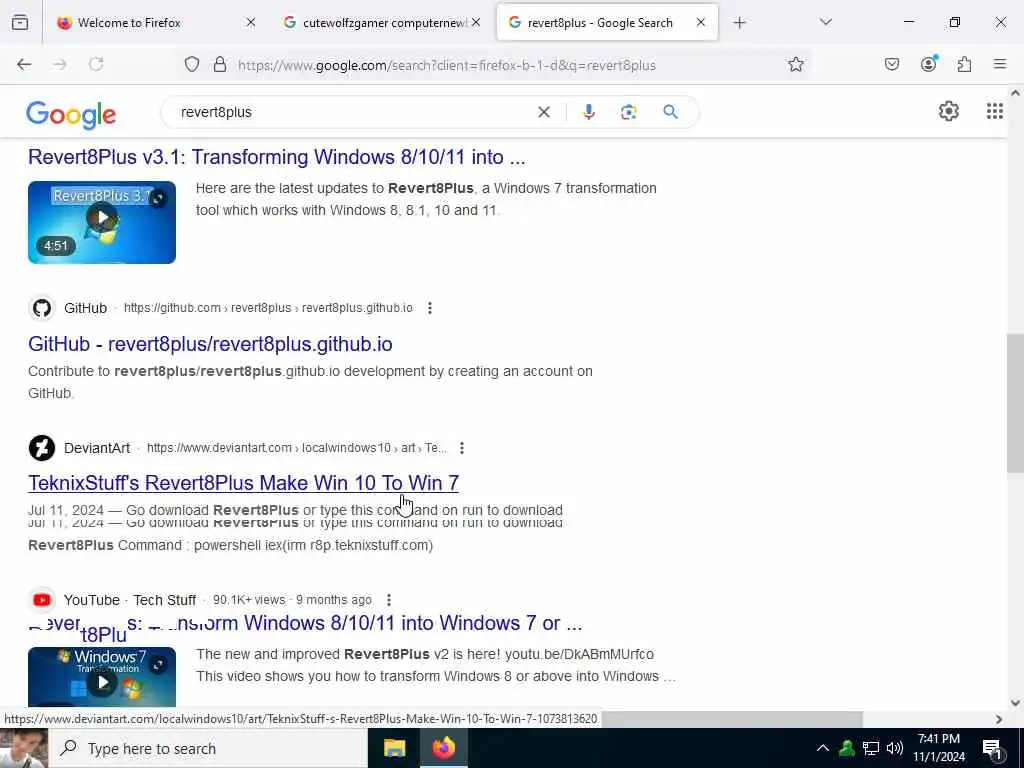Open more options for DeviantArt result
1024x768 pixels.
pyautogui.click(x=462, y=448)
